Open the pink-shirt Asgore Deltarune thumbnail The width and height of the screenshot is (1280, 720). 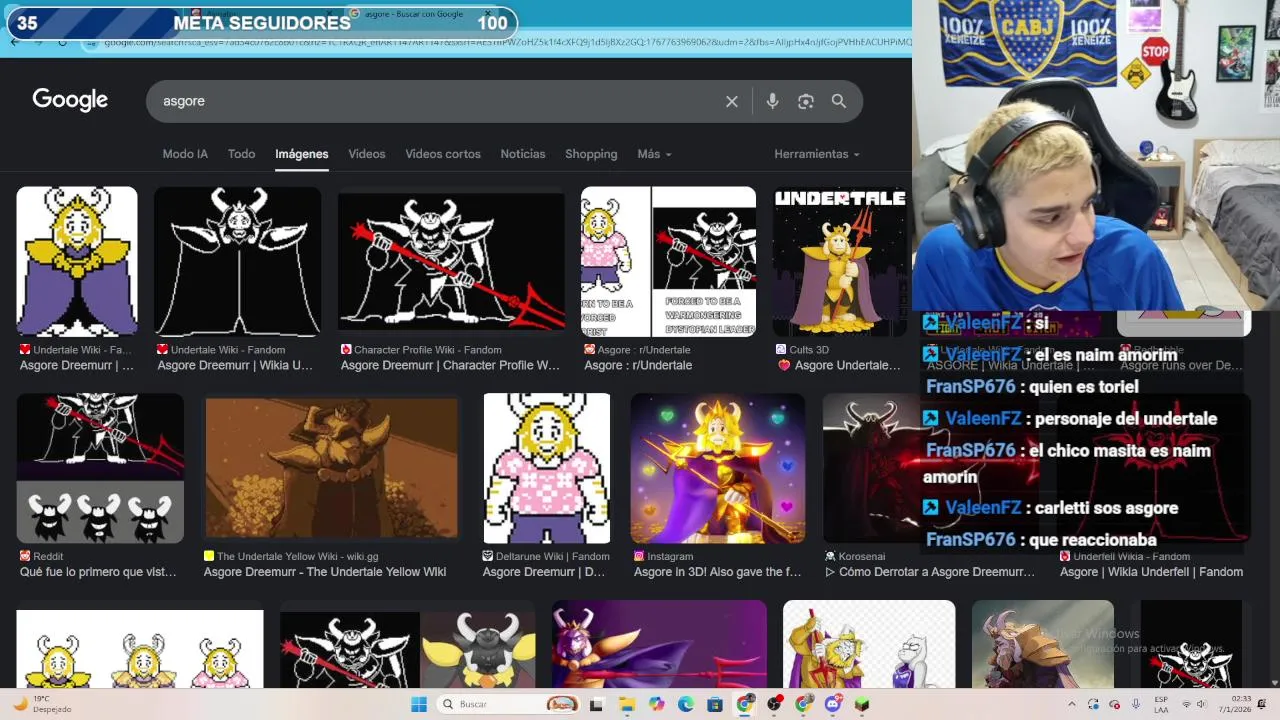click(x=547, y=468)
